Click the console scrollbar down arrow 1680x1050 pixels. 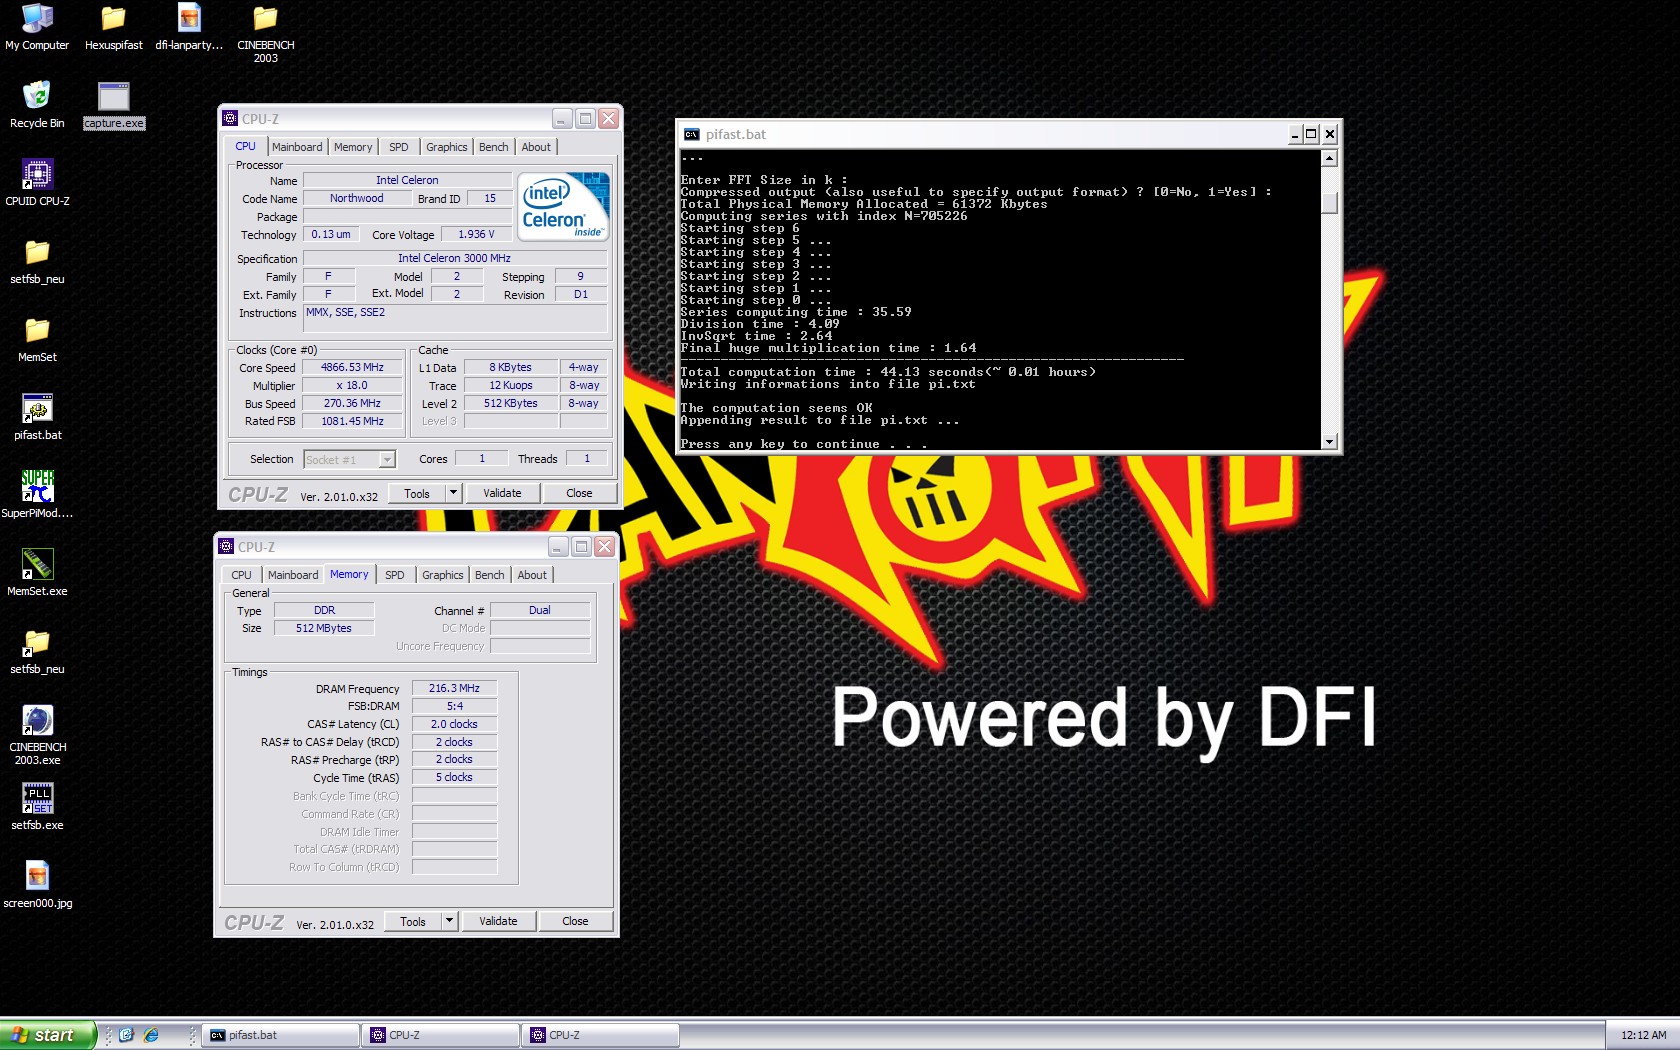pos(1329,441)
